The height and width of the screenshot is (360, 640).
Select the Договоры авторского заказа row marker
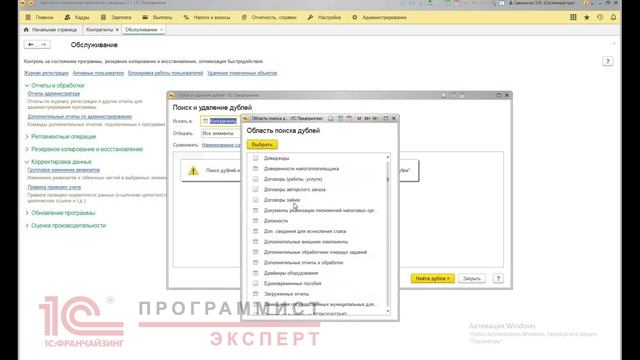pyautogui.click(x=256, y=189)
